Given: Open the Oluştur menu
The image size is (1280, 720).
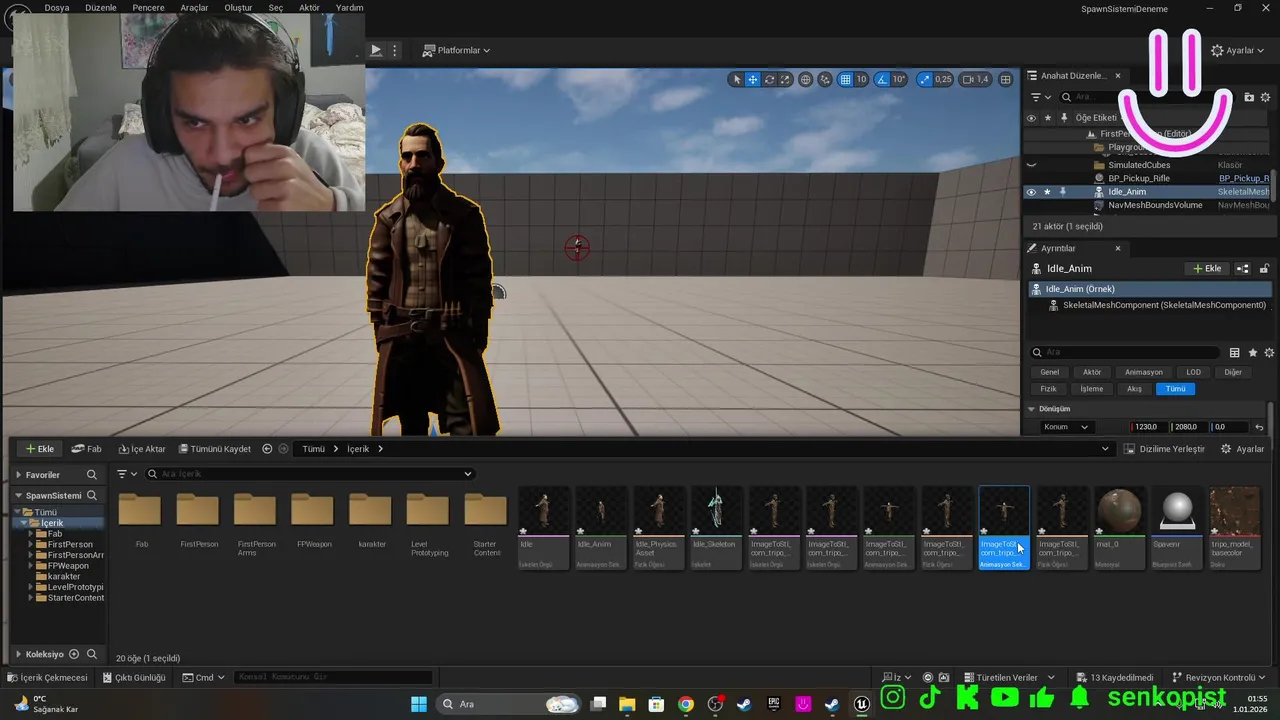Looking at the screenshot, I should pos(238,7).
